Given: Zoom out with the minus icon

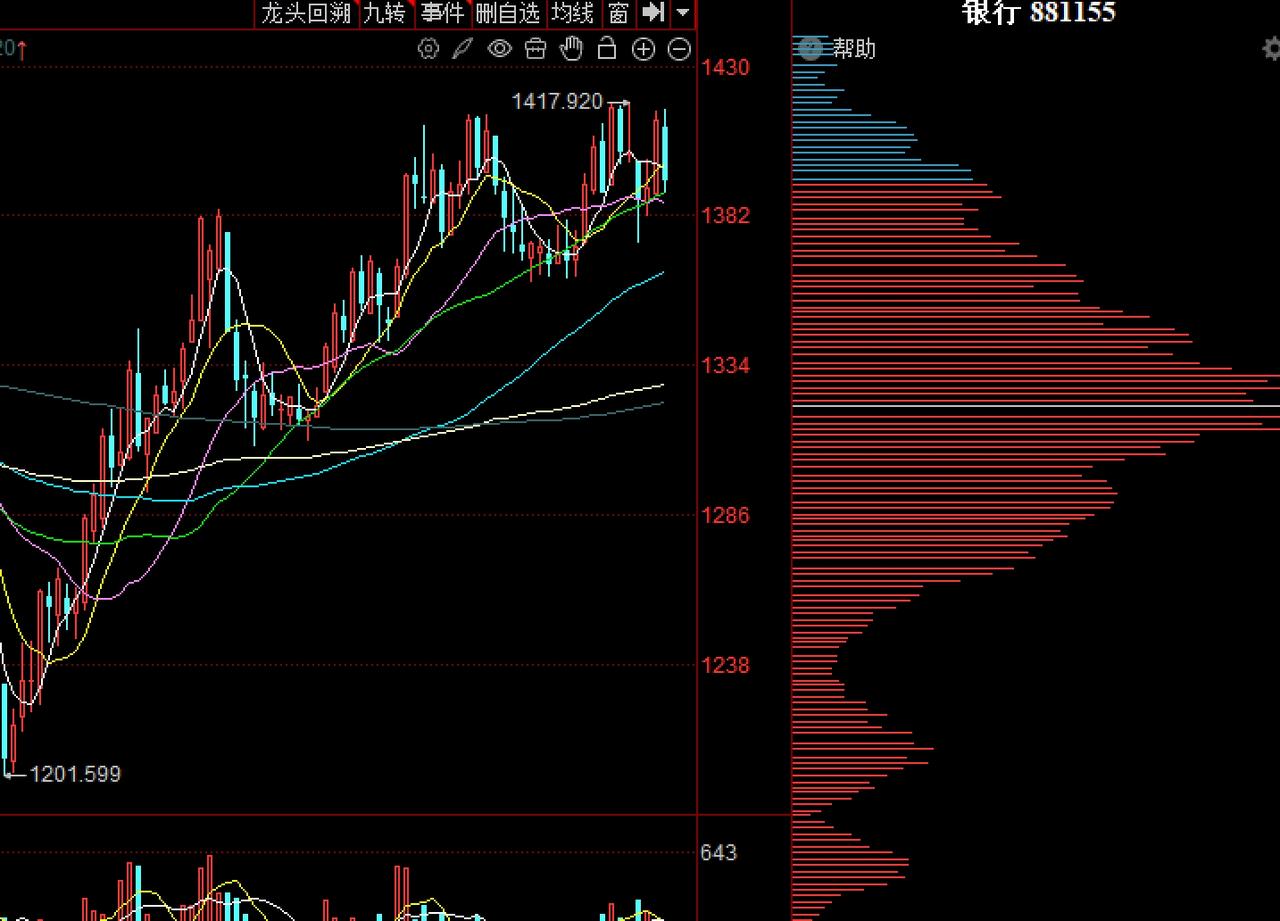Looking at the screenshot, I should (679, 49).
